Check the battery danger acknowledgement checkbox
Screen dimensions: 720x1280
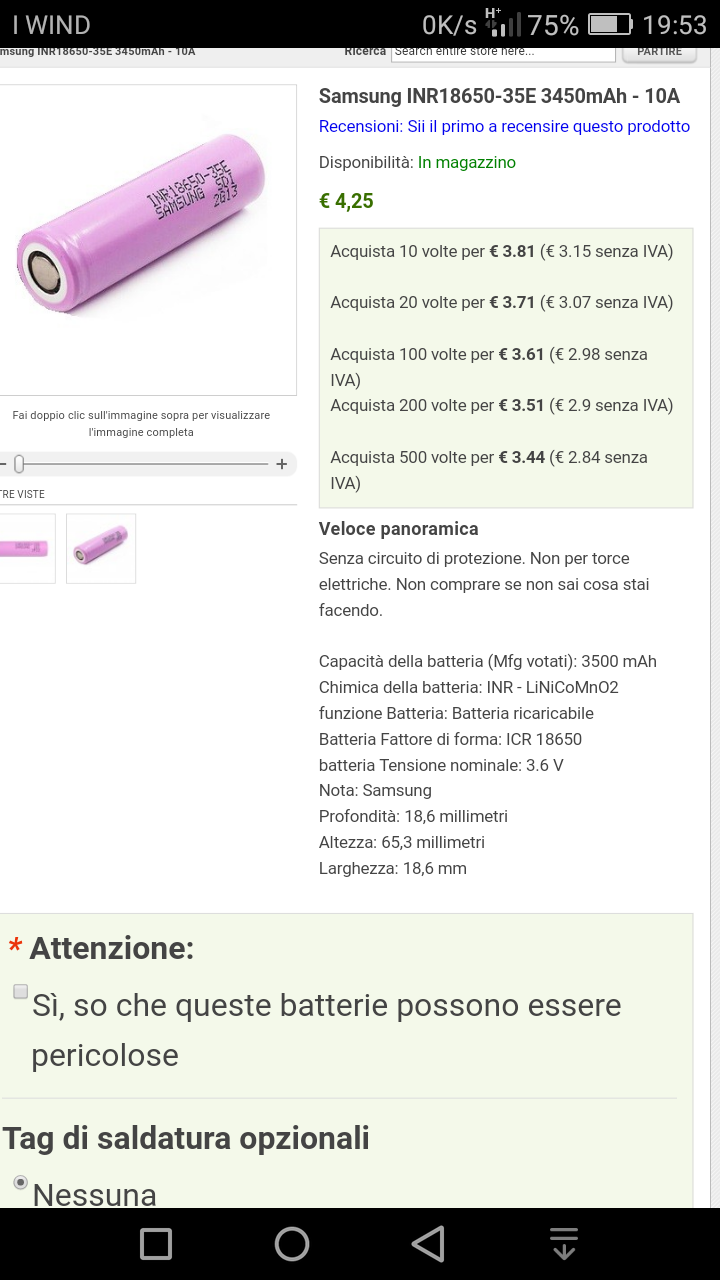click(x=20, y=991)
